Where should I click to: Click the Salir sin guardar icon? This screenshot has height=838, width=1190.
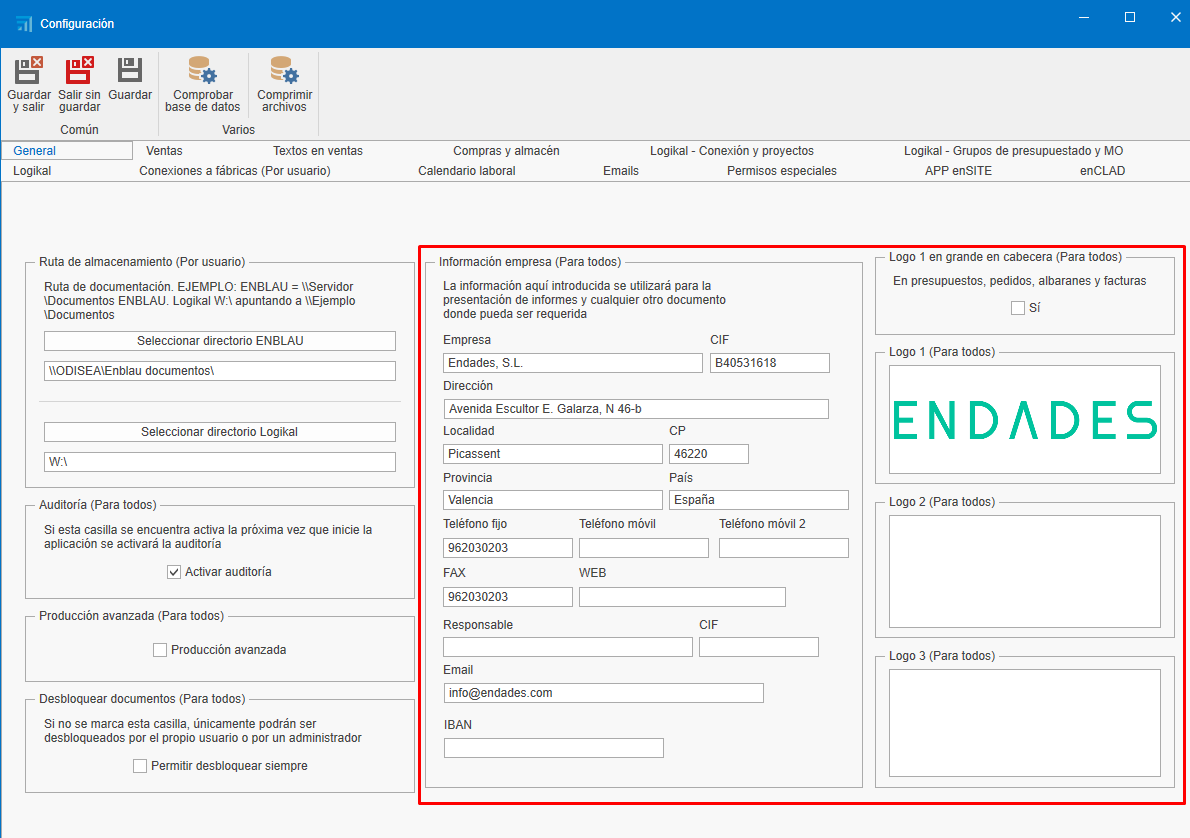(79, 70)
